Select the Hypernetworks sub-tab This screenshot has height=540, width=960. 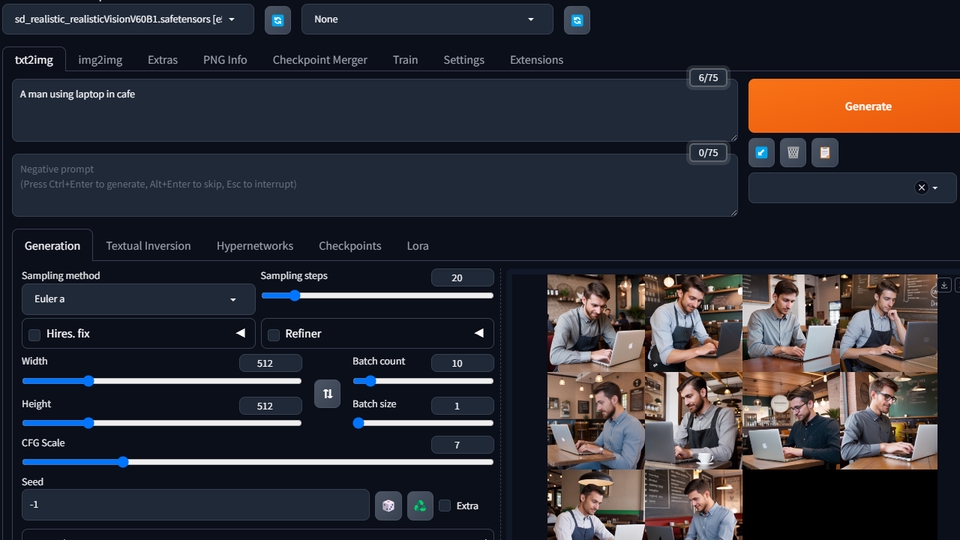(255, 246)
